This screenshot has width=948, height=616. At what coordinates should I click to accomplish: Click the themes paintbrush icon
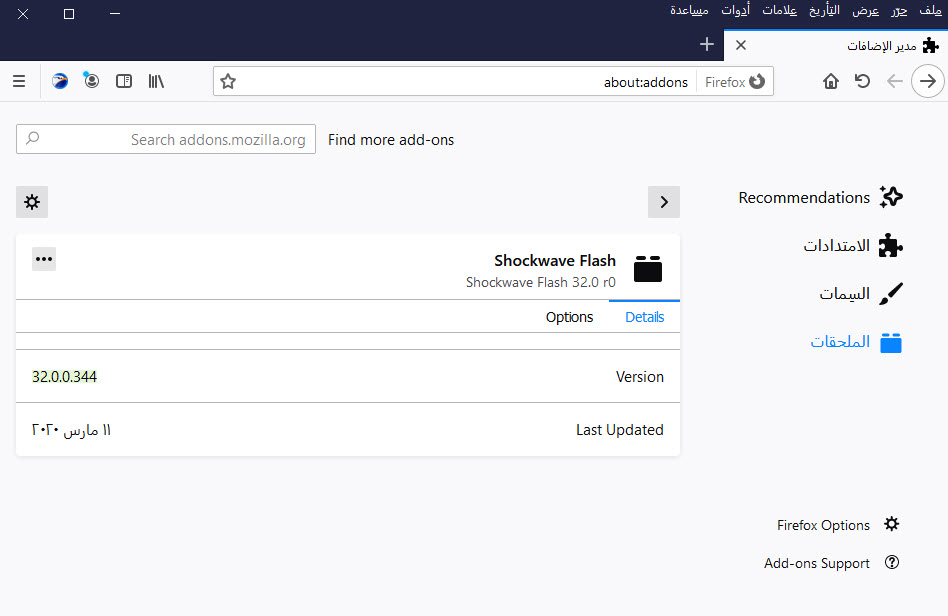point(891,294)
